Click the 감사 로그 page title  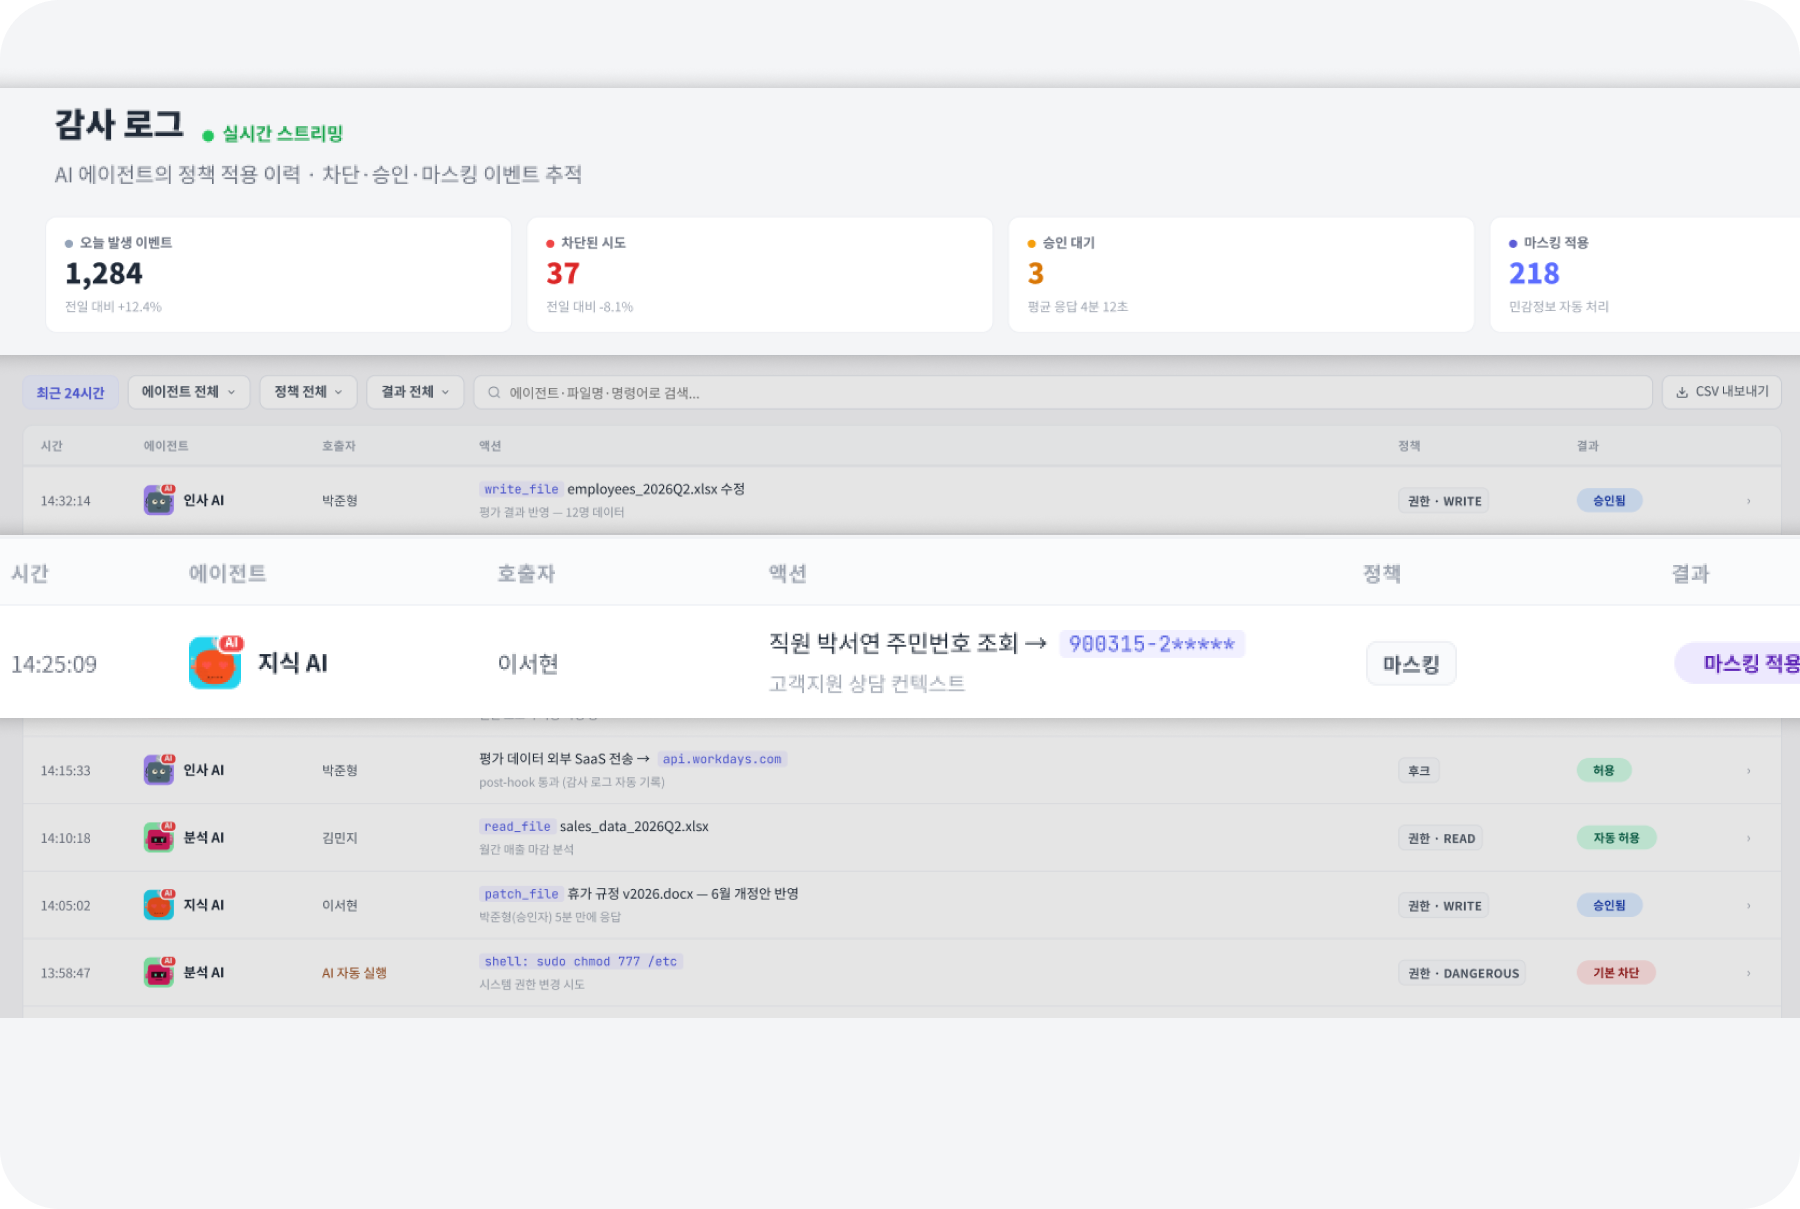[x=119, y=125]
